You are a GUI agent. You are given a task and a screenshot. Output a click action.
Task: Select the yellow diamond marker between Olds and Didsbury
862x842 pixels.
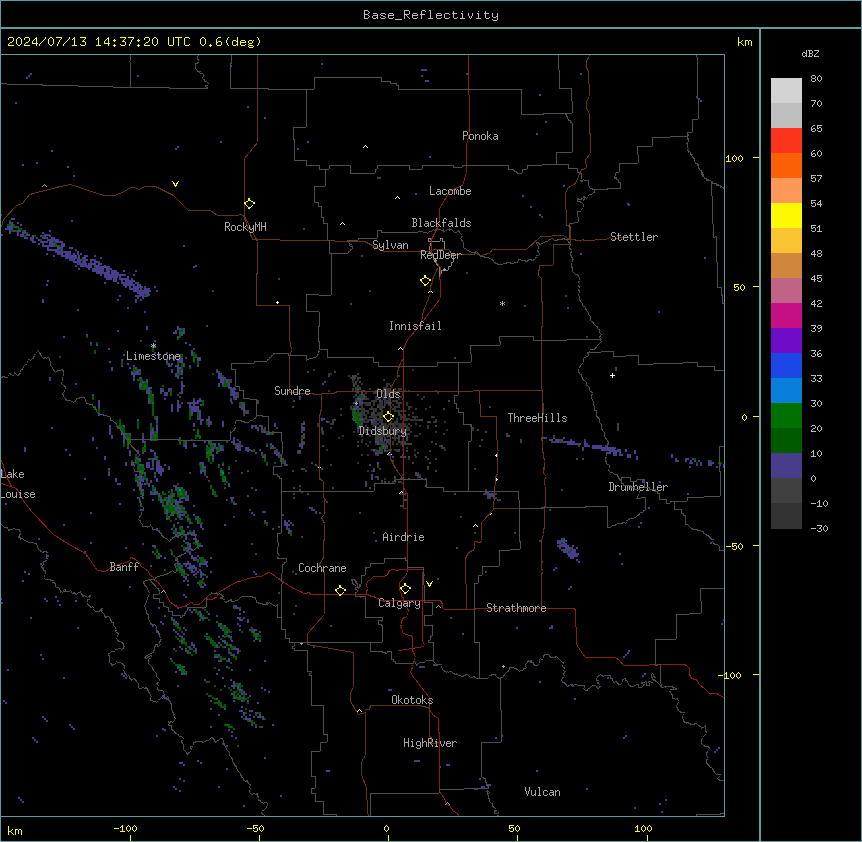pyautogui.click(x=388, y=417)
